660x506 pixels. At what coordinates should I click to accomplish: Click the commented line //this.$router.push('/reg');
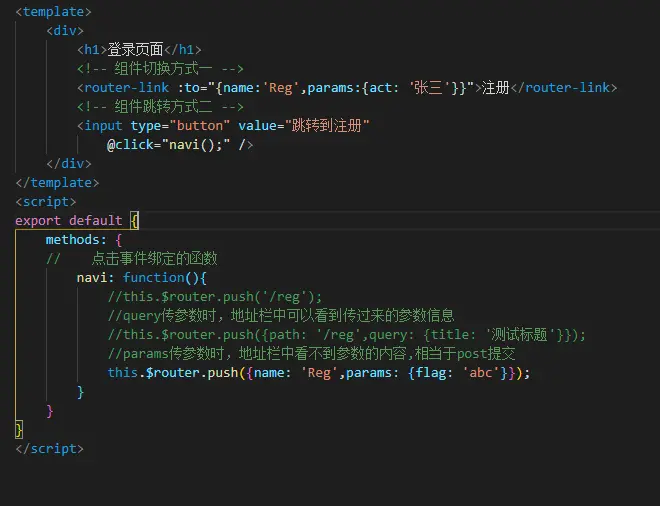pyautogui.click(x=215, y=297)
